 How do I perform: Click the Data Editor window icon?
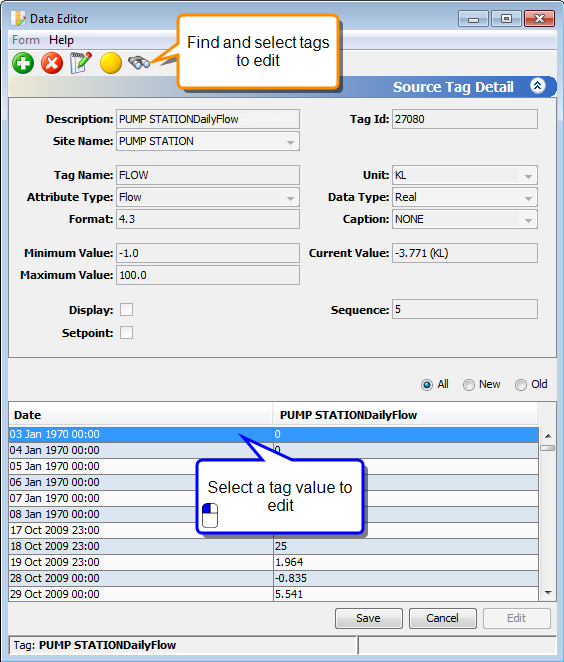pyautogui.click(x=18, y=19)
